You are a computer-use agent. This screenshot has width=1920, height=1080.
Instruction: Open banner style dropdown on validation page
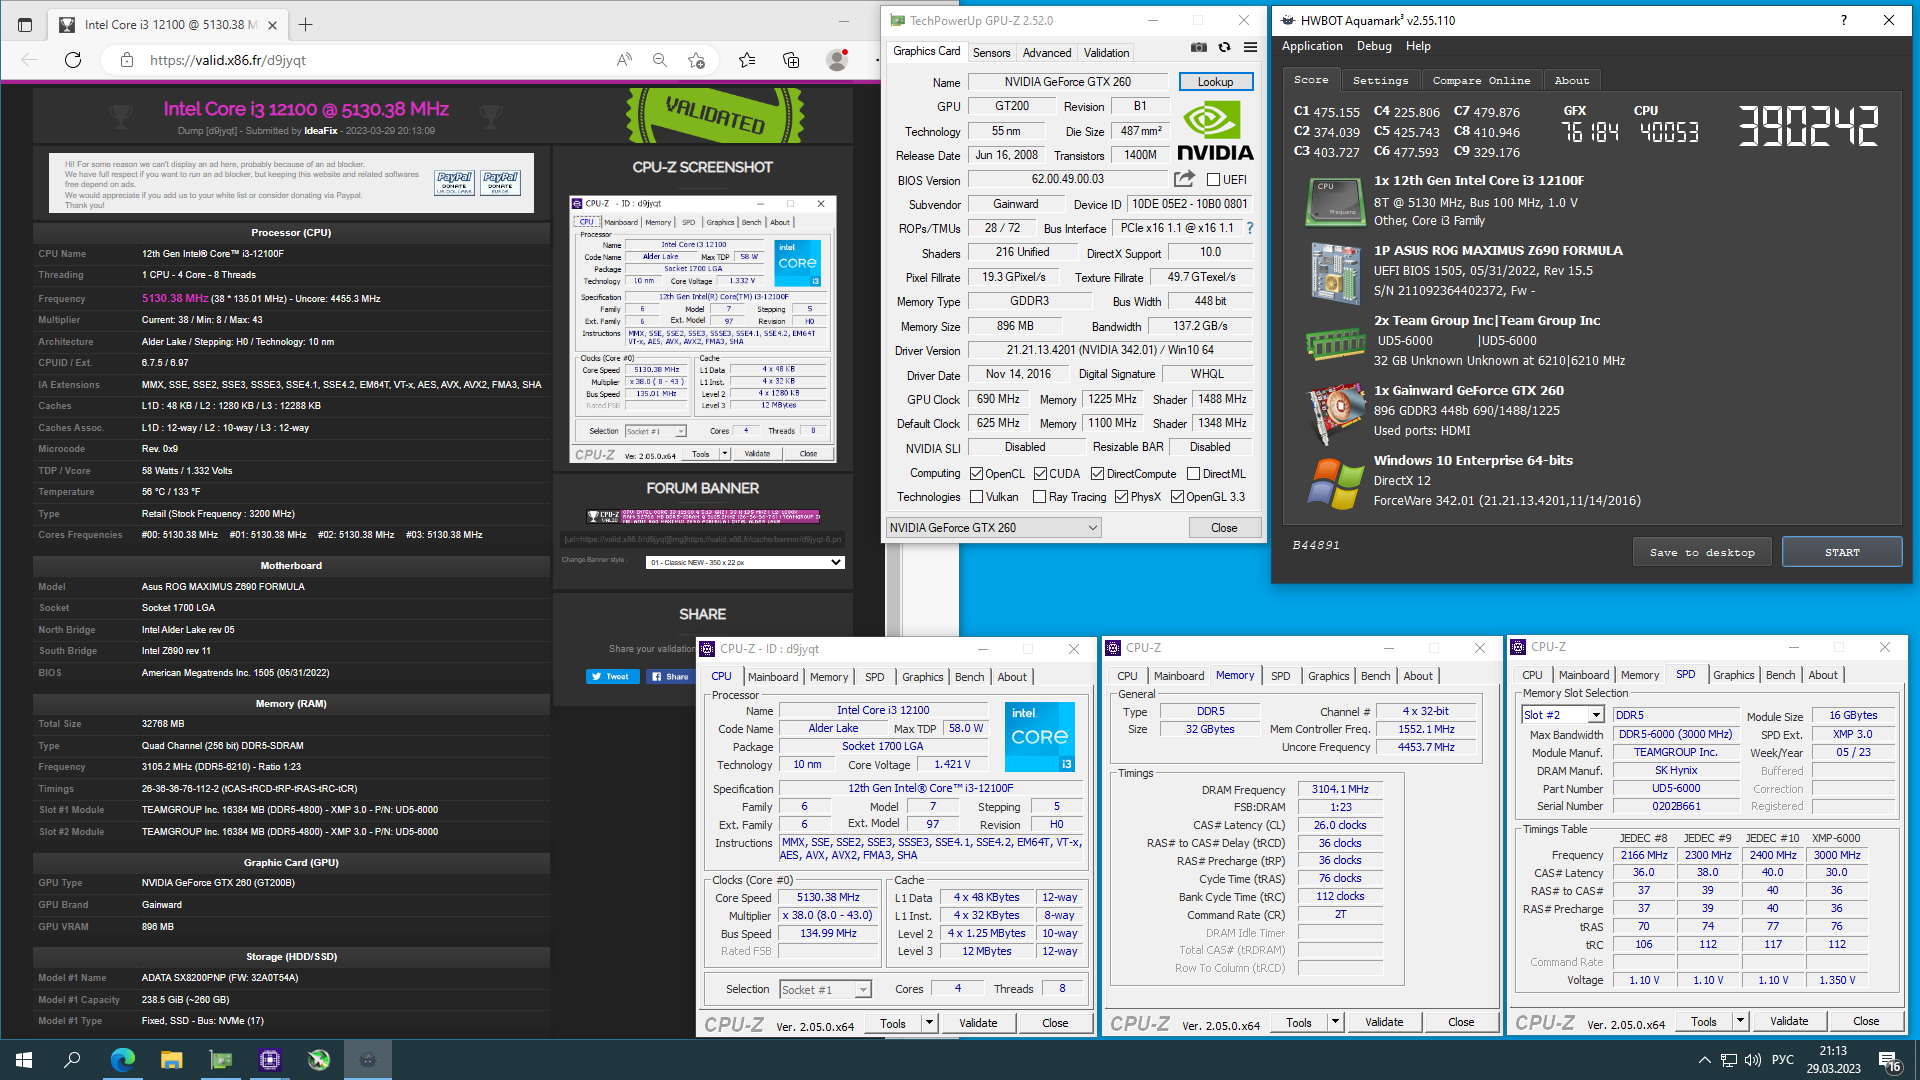[745, 562]
